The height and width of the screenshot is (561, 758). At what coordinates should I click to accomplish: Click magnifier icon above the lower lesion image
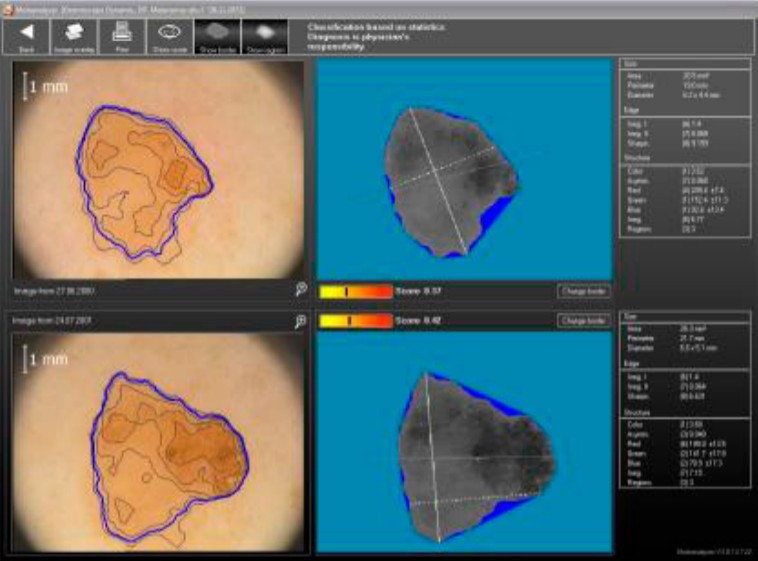299,321
